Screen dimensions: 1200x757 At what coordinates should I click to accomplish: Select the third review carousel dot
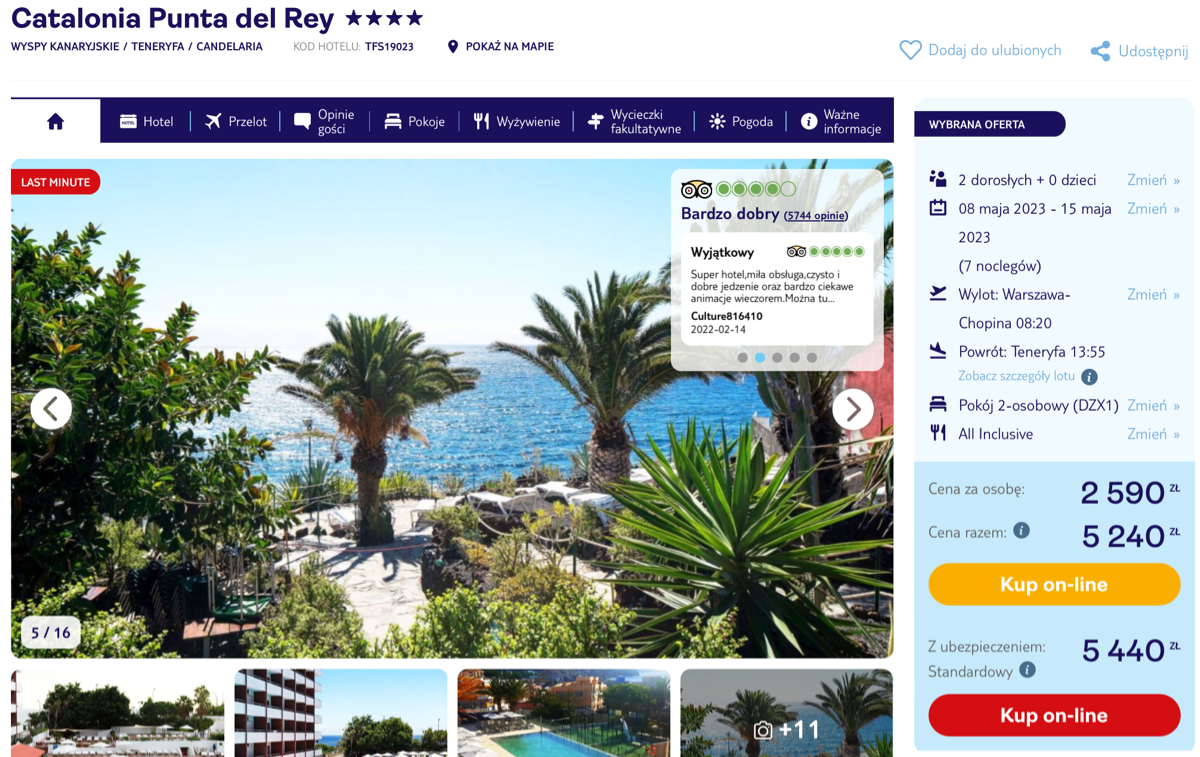click(777, 357)
